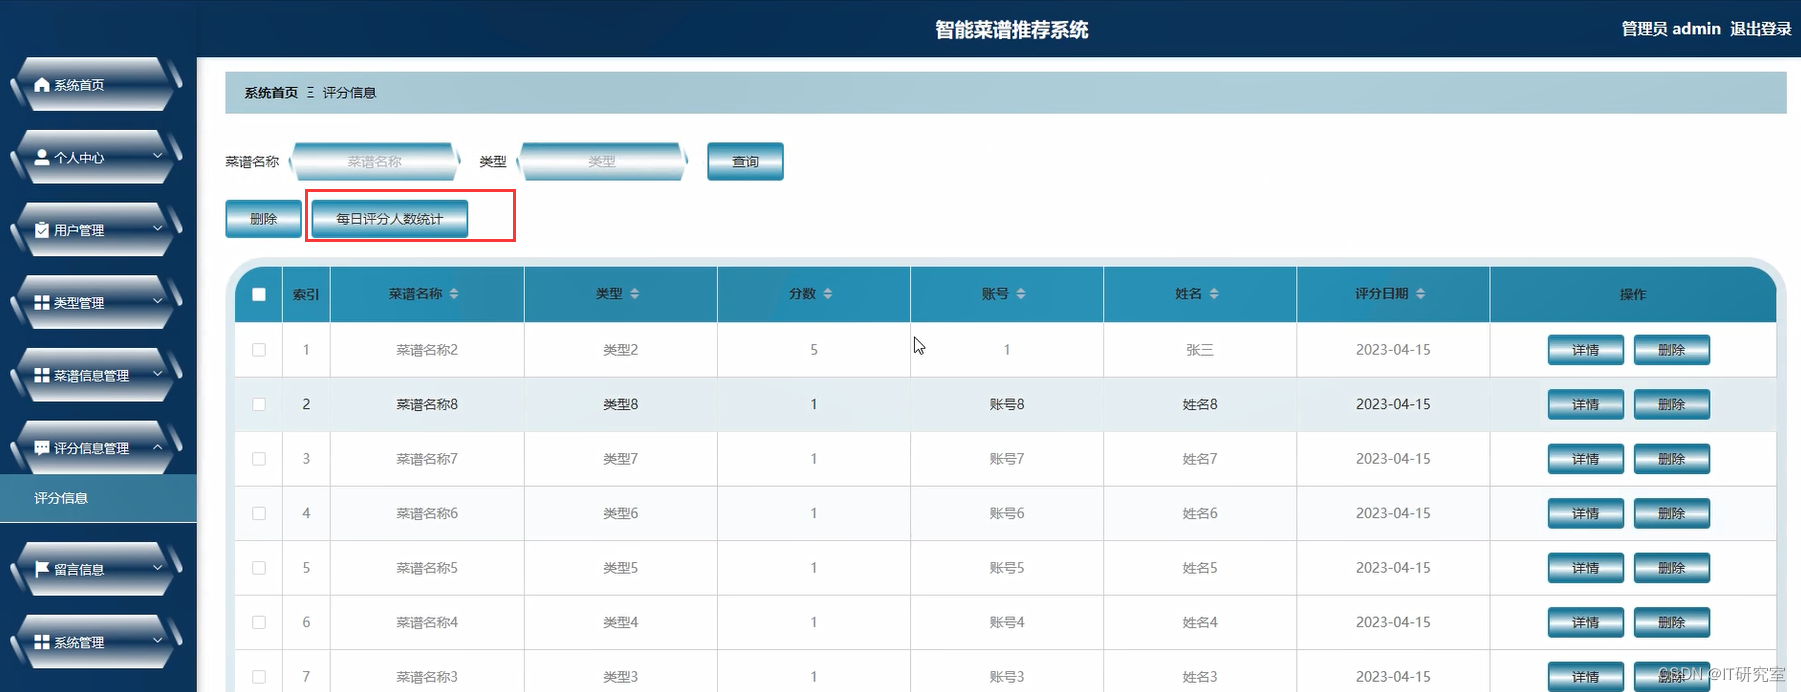This screenshot has width=1801, height=692.
Task: Click the cell 账号8
Action: tap(1007, 404)
